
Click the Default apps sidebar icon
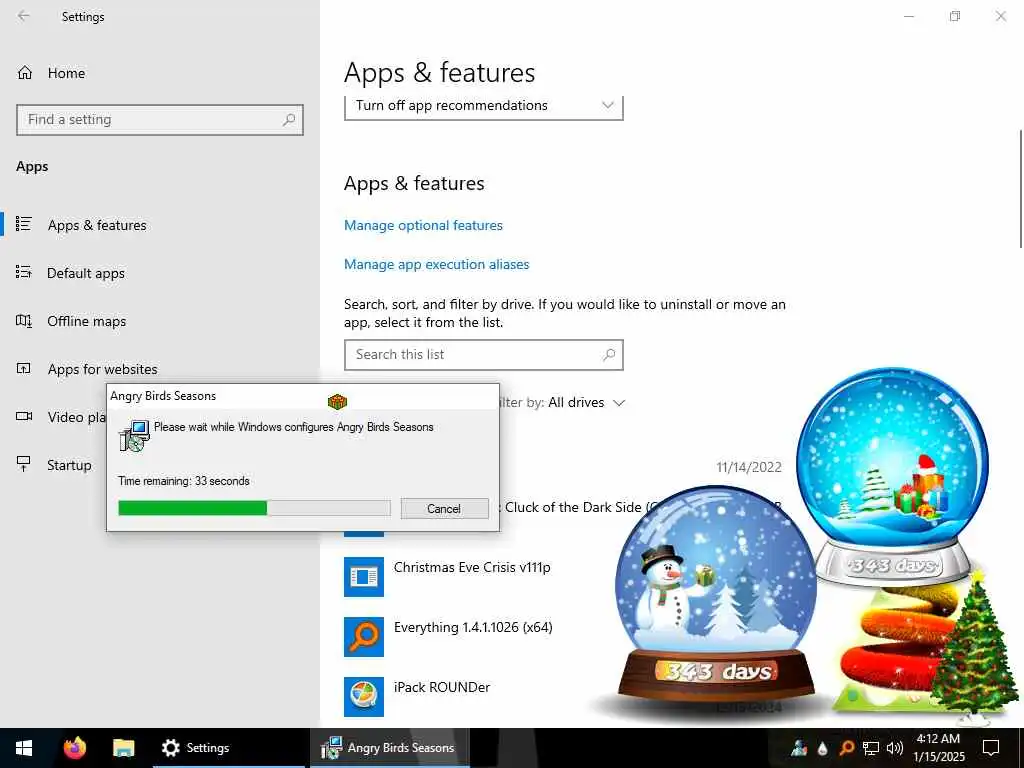24,272
